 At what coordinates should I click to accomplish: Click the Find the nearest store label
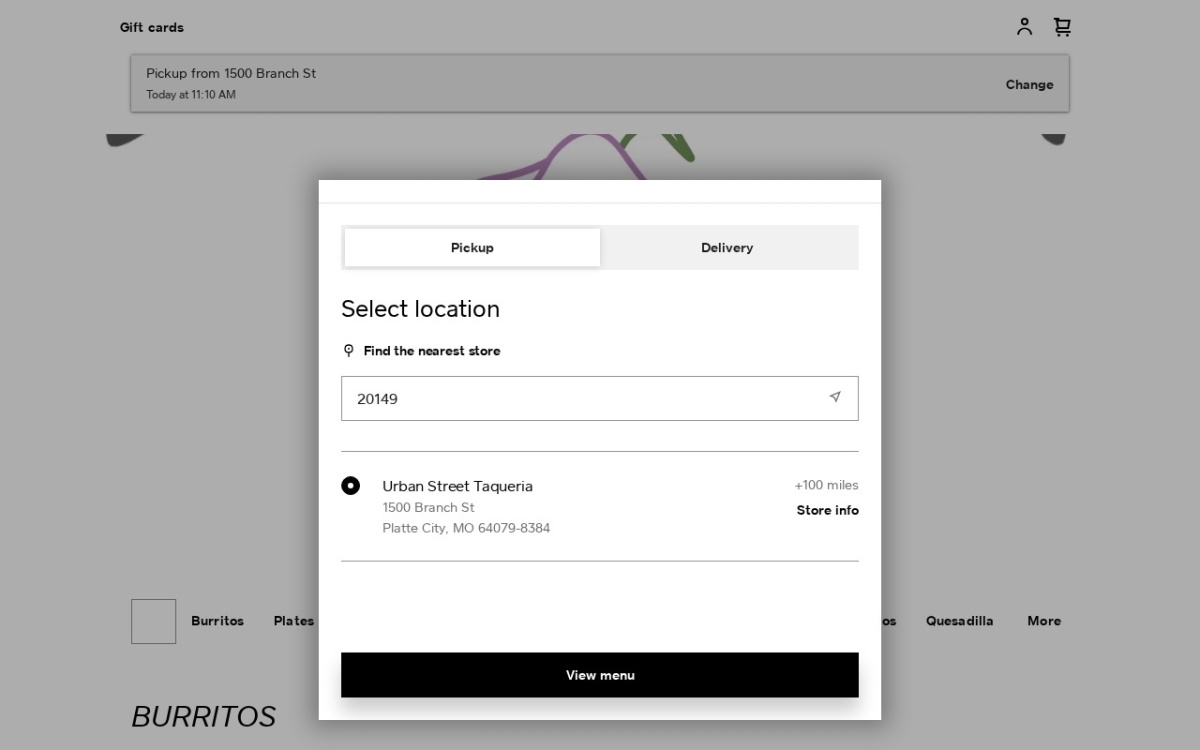[x=432, y=351]
